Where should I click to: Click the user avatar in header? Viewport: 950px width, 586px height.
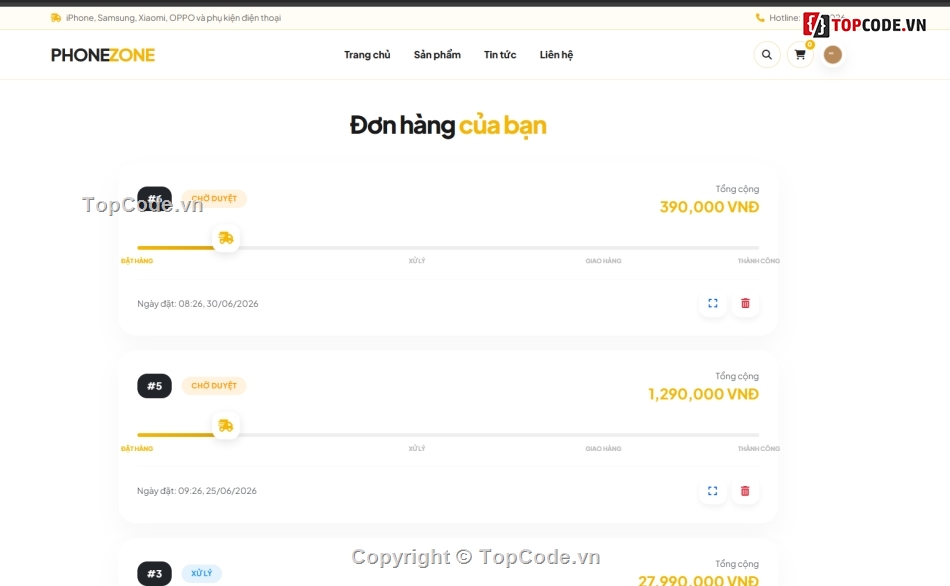coord(832,55)
